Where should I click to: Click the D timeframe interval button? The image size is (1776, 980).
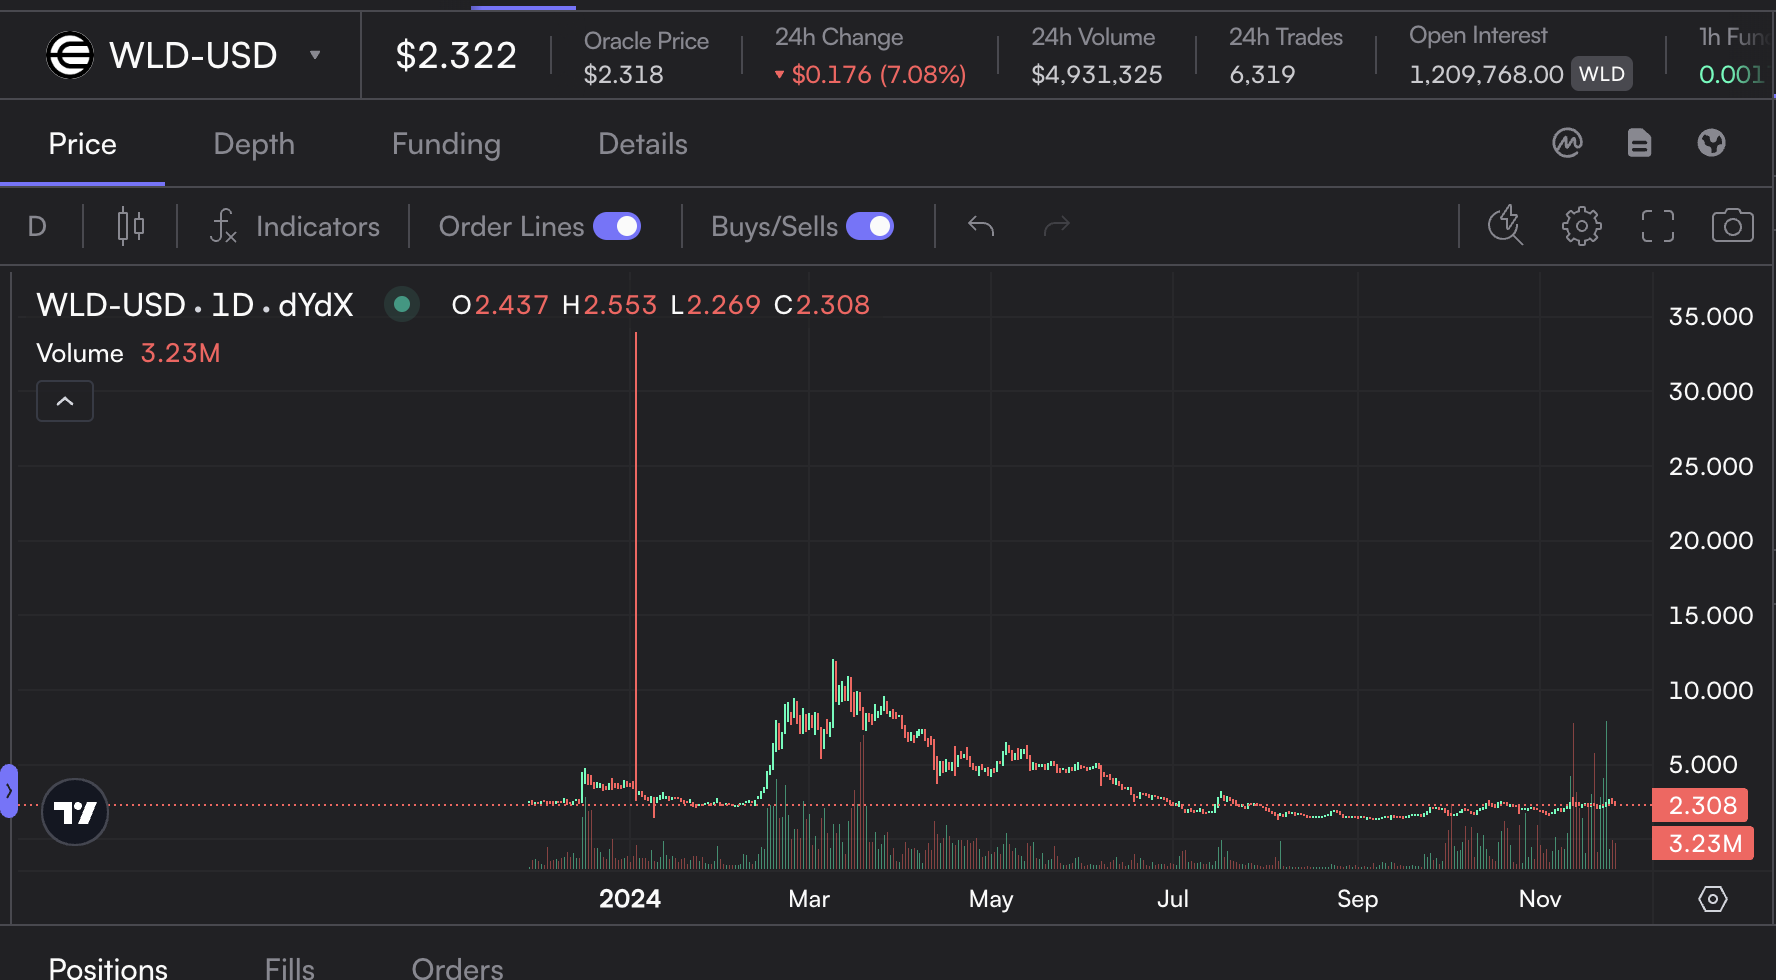[37, 227]
